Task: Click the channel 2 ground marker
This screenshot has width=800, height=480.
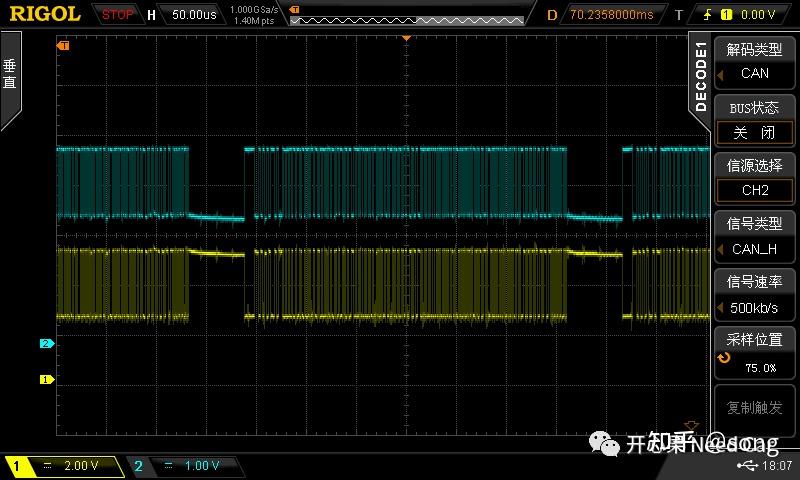Action: pyautogui.click(x=45, y=343)
